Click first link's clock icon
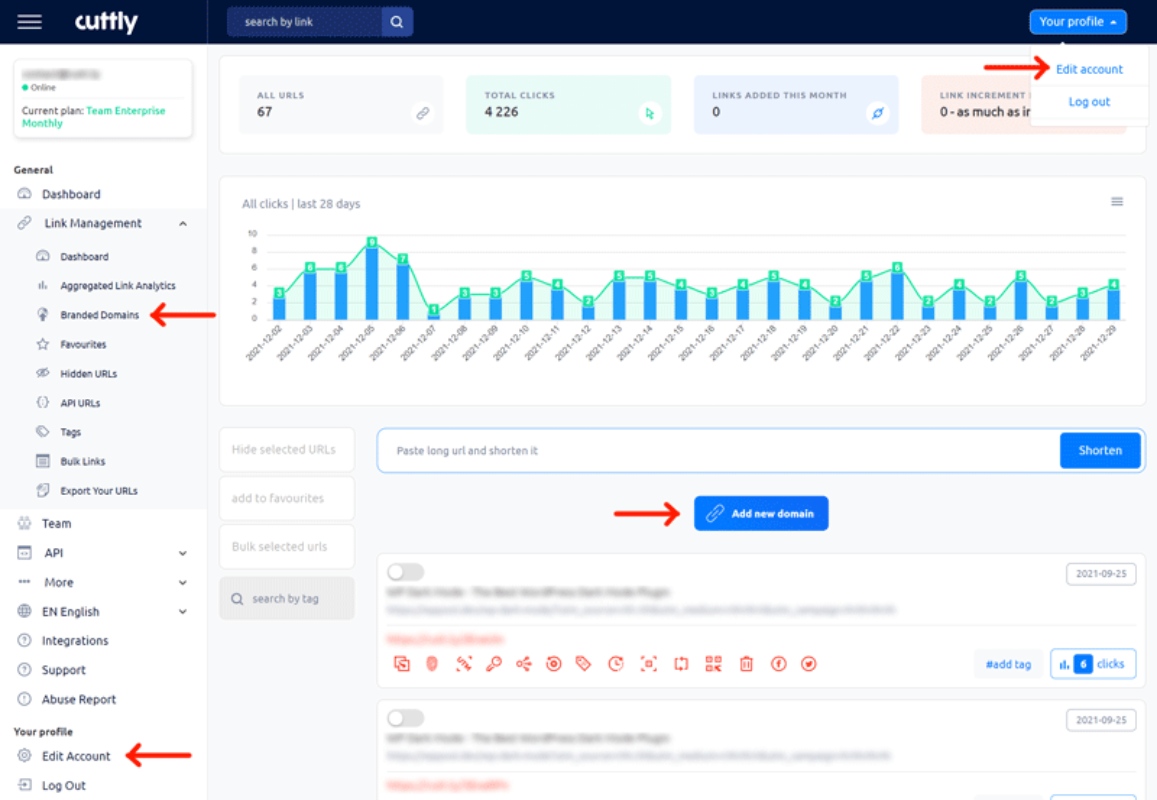Image resolution: width=1157 pixels, height=800 pixels. tap(615, 664)
